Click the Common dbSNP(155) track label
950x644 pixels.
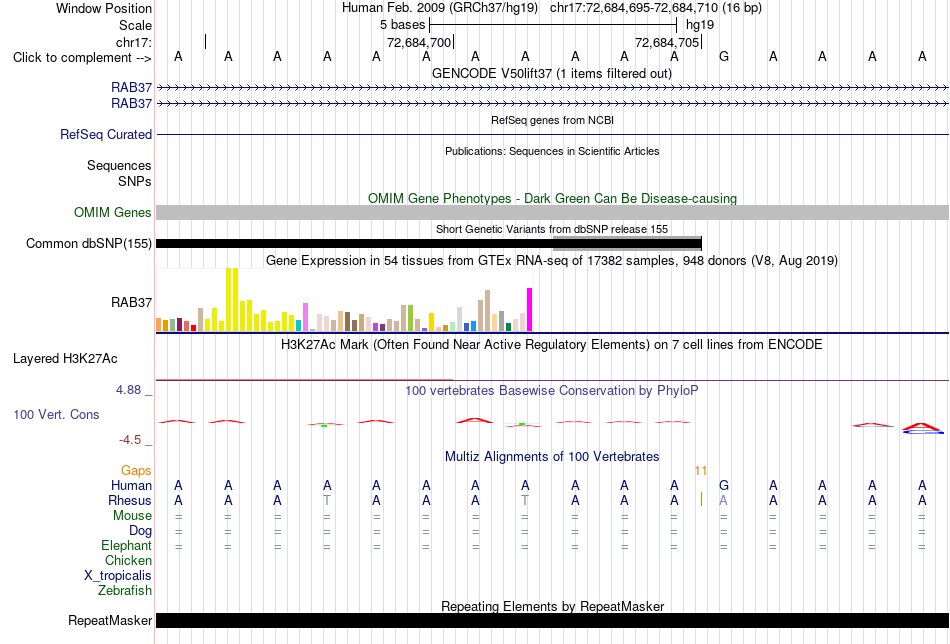point(89,244)
